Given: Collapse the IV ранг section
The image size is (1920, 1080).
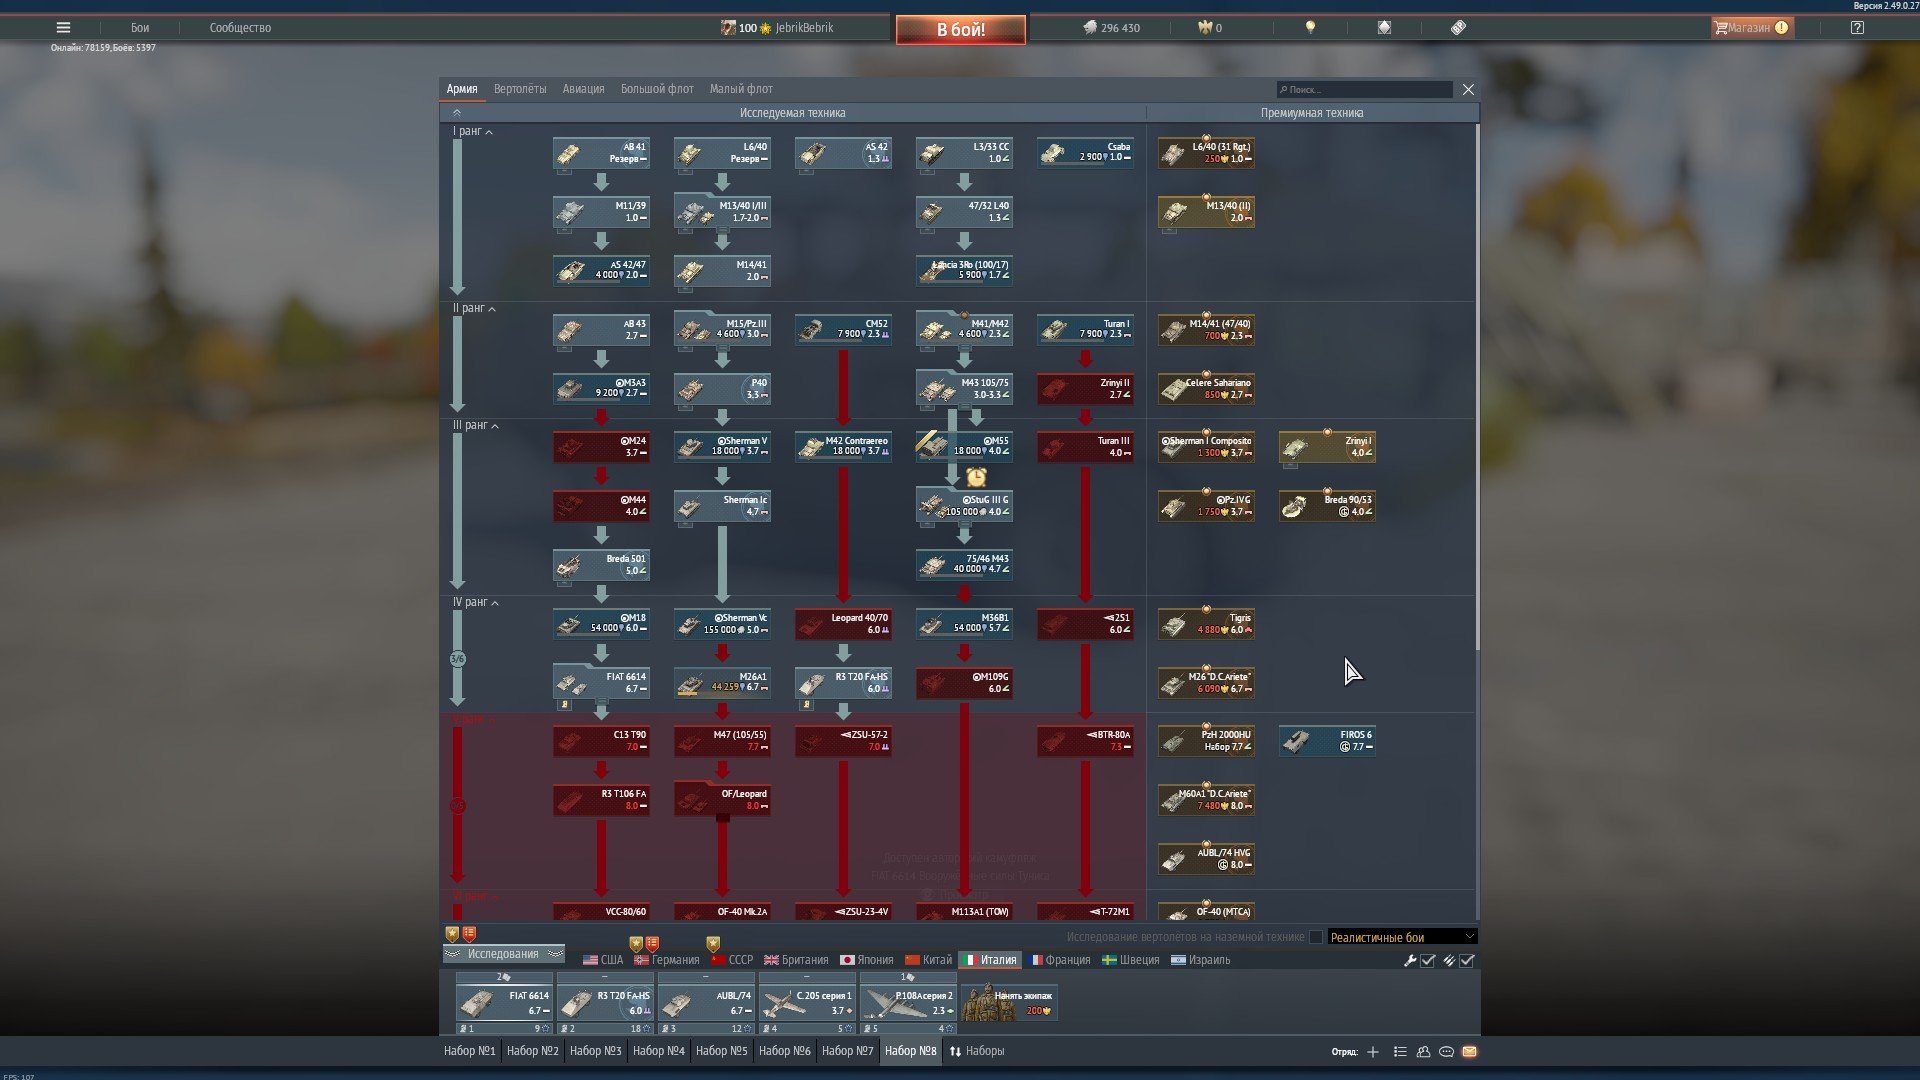Looking at the screenshot, I should click(494, 603).
